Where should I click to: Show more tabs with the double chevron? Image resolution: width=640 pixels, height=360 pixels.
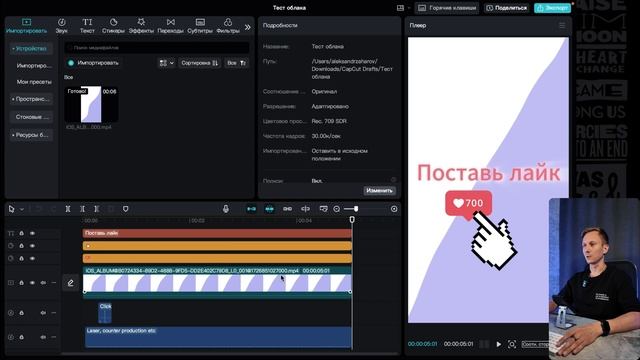248,27
